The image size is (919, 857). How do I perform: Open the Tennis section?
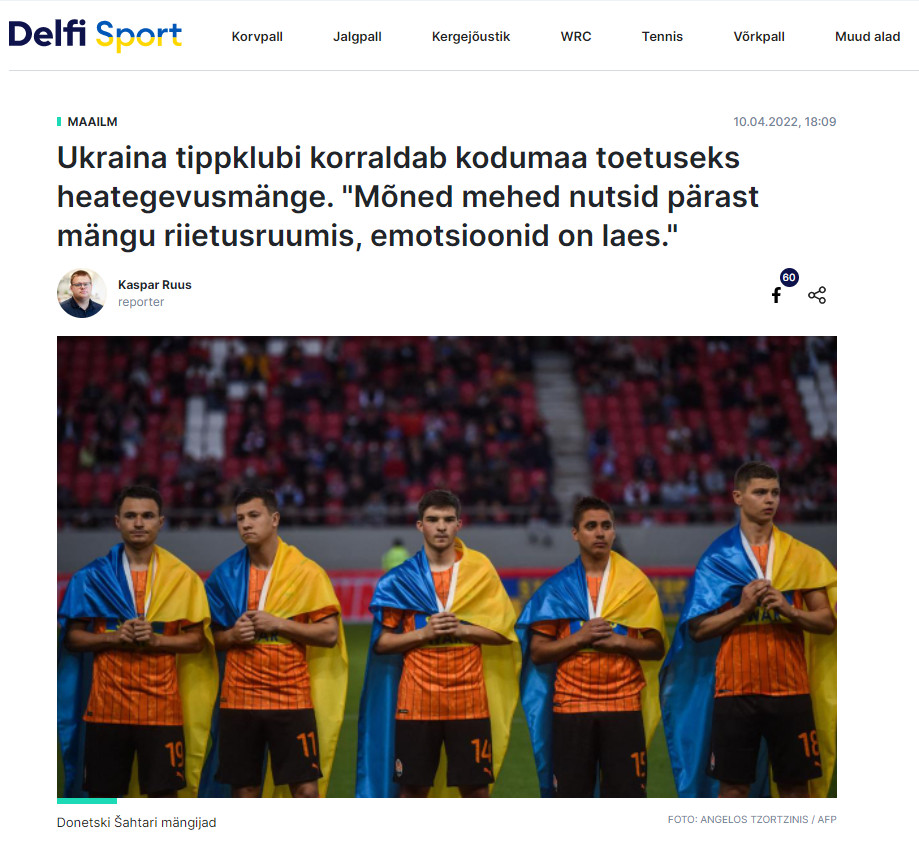[662, 36]
